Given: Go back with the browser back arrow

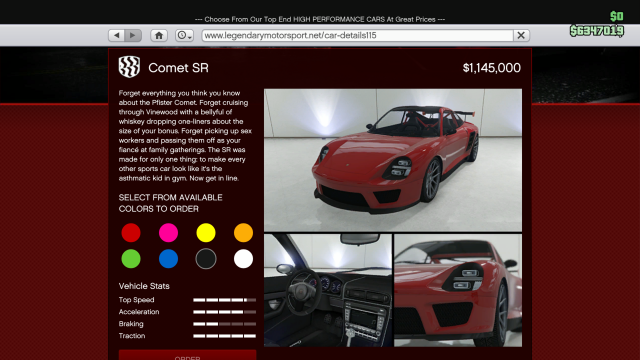Looking at the screenshot, I should point(117,36).
